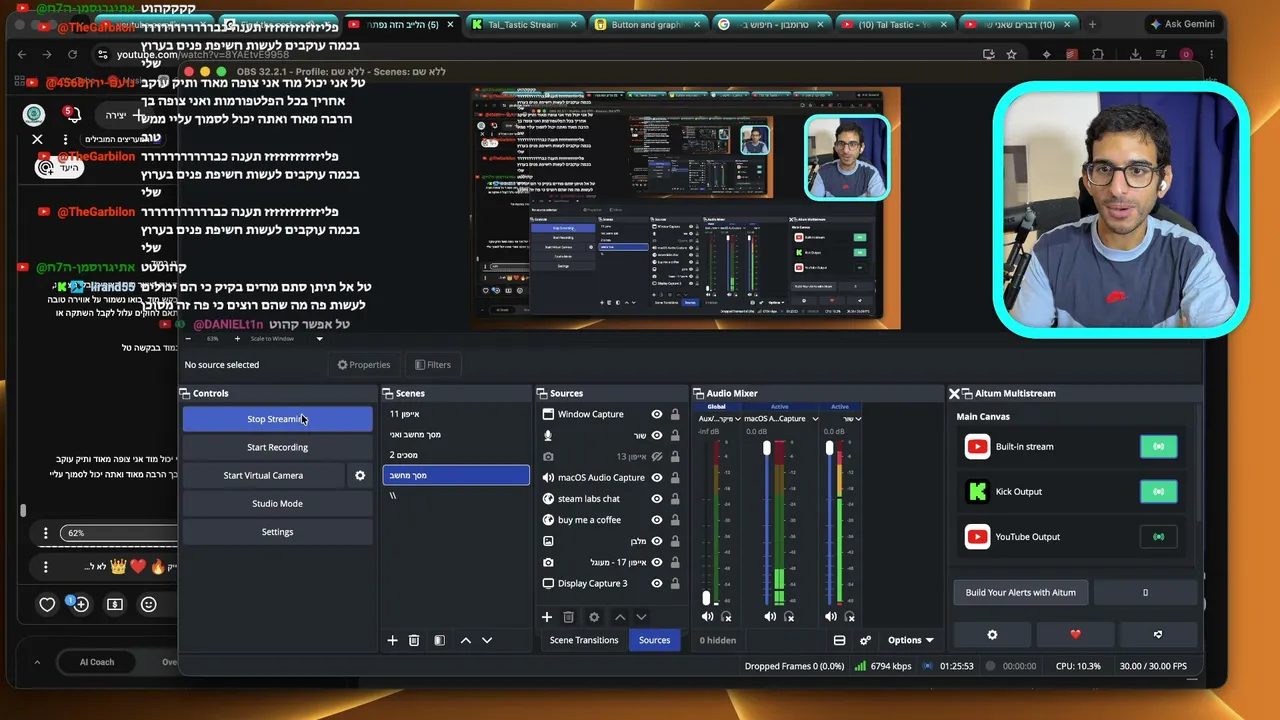Open a new Chrome tab with plus

pyautogui.click(x=1092, y=24)
